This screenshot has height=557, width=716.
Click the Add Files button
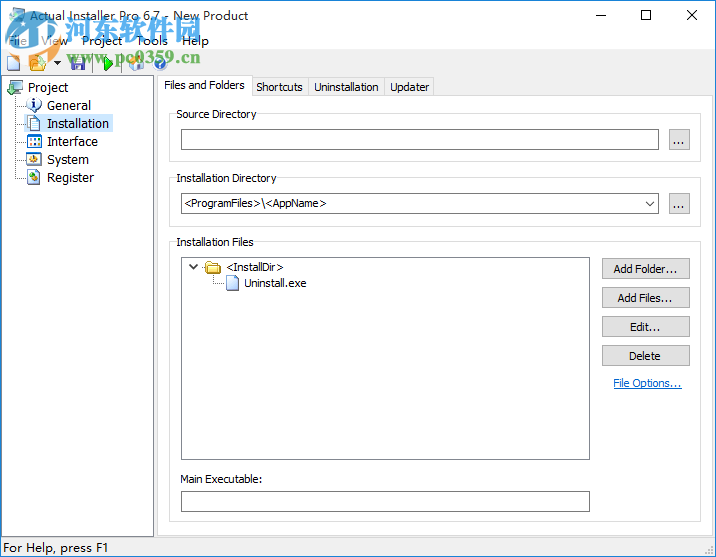coord(645,298)
